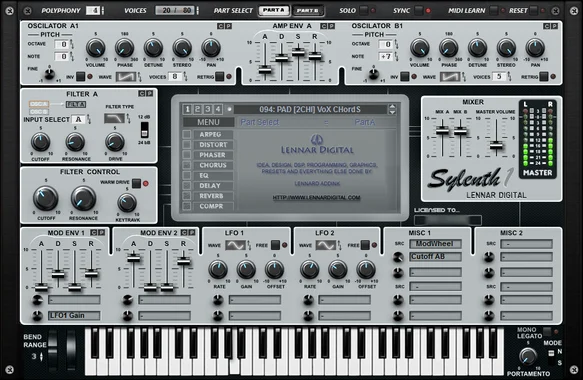Adjust the Filter A cutoff knob

(x=40, y=142)
